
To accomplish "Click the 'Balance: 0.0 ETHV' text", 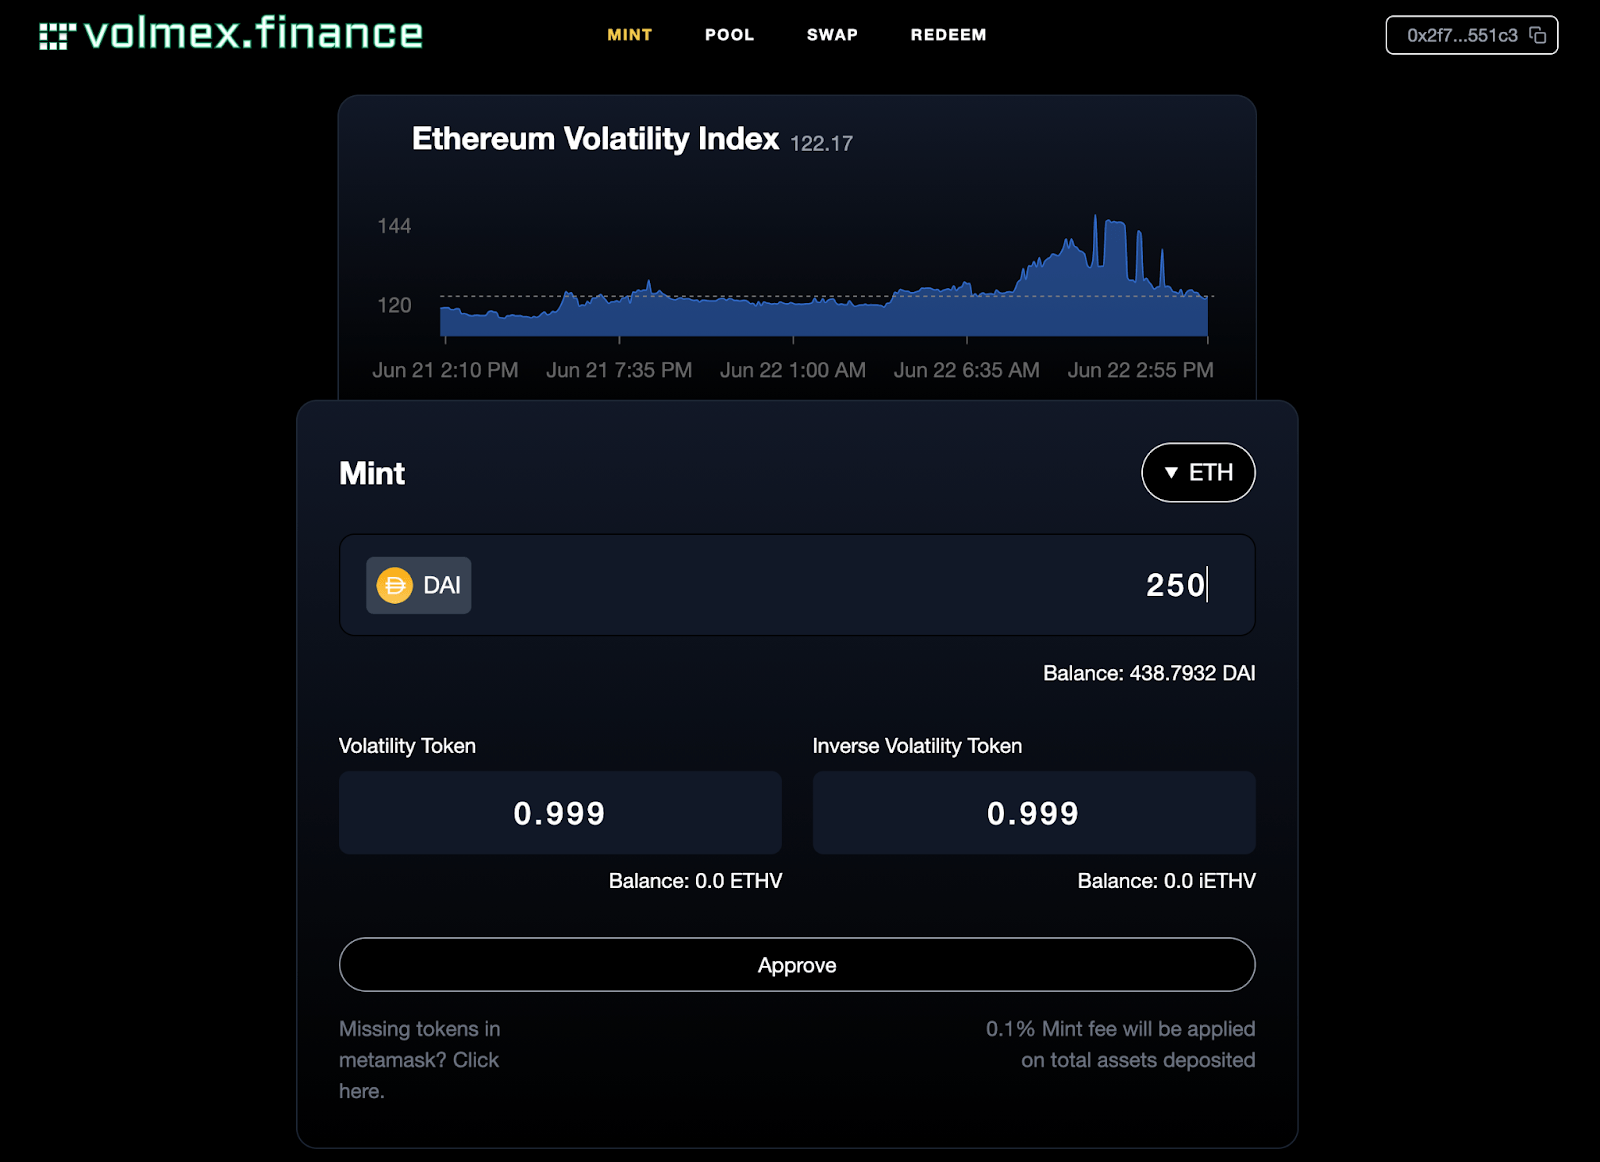I will pyautogui.click(x=695, y=881).
